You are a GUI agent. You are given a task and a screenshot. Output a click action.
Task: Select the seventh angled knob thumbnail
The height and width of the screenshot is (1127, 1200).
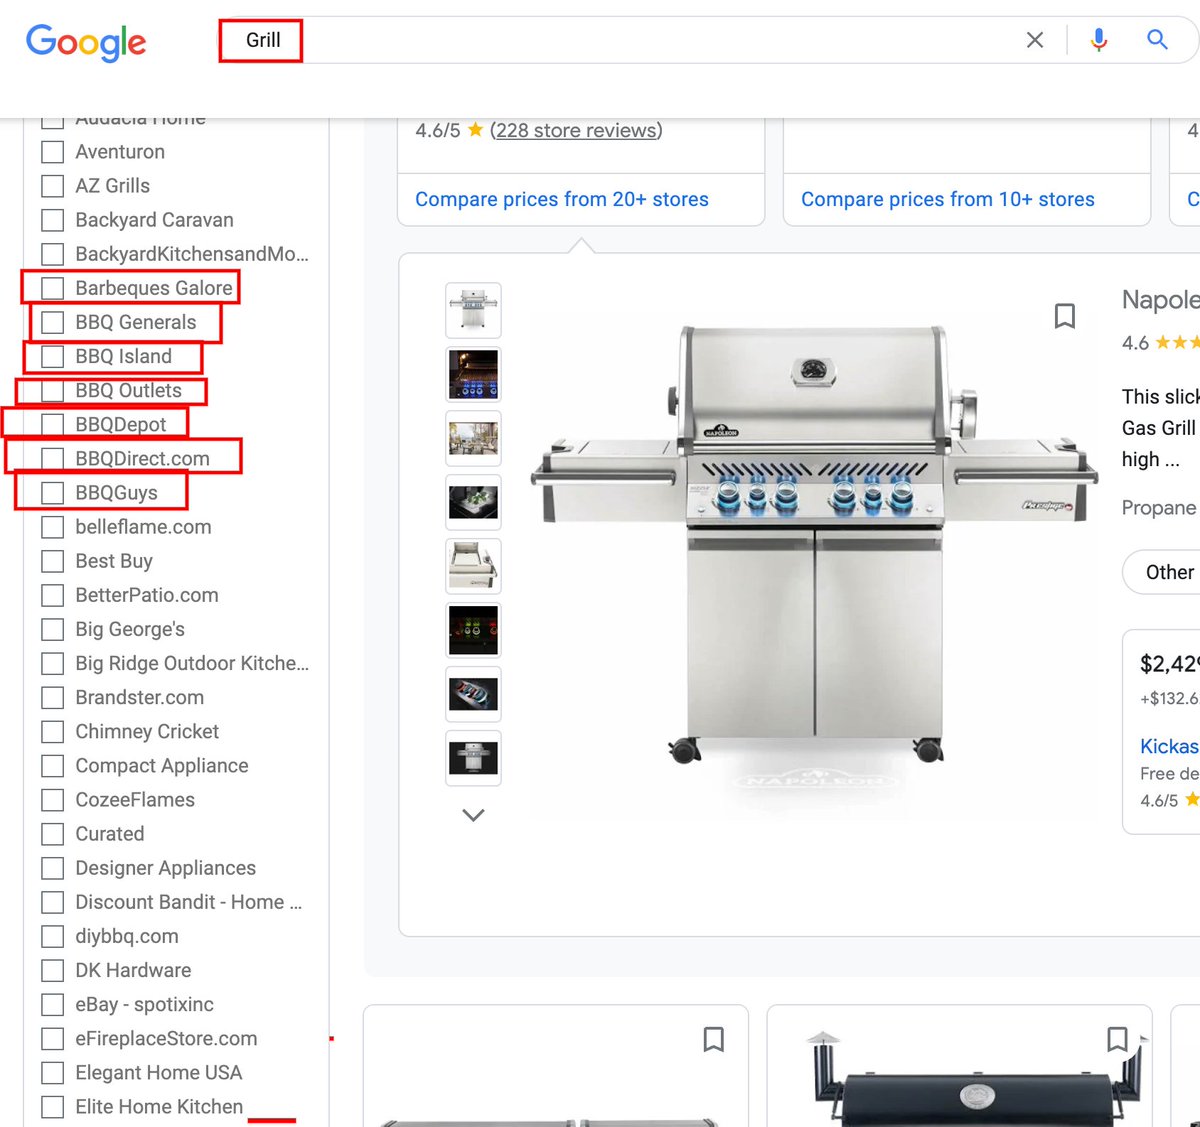[x=473, y=694]
